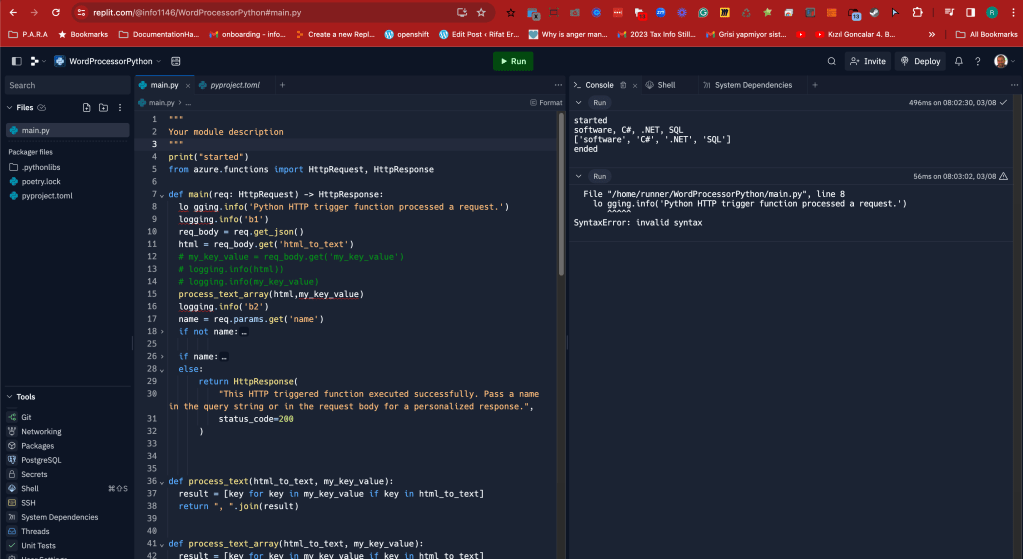
Task: Select main.py in the file tree
Action: [x=67, y=130]
